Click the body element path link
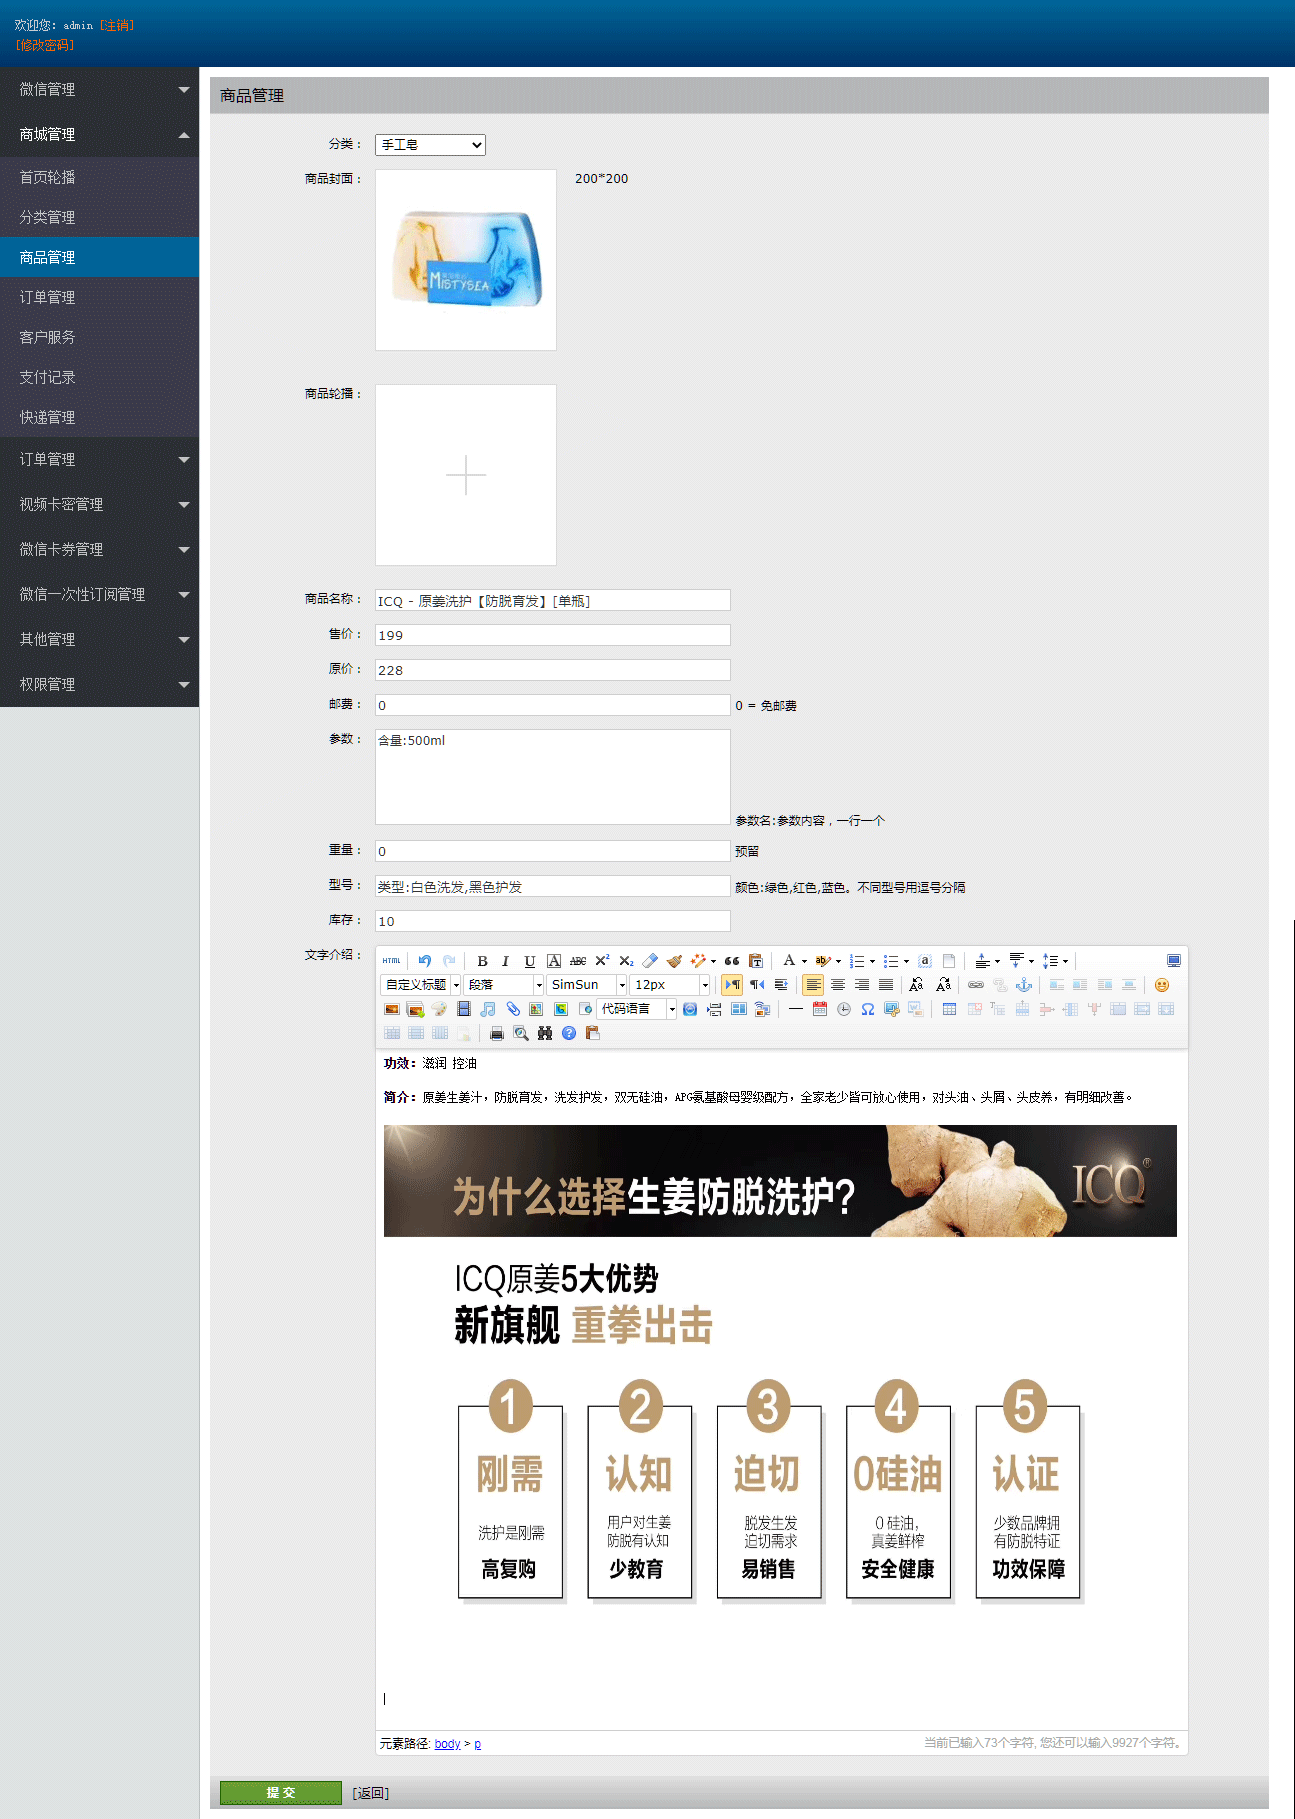This screenshot has width=1295, height=1819. pos(447,1744)
